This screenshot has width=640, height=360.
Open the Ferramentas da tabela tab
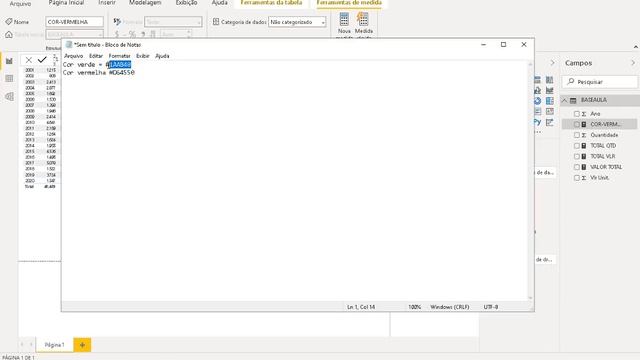point(271,3)
